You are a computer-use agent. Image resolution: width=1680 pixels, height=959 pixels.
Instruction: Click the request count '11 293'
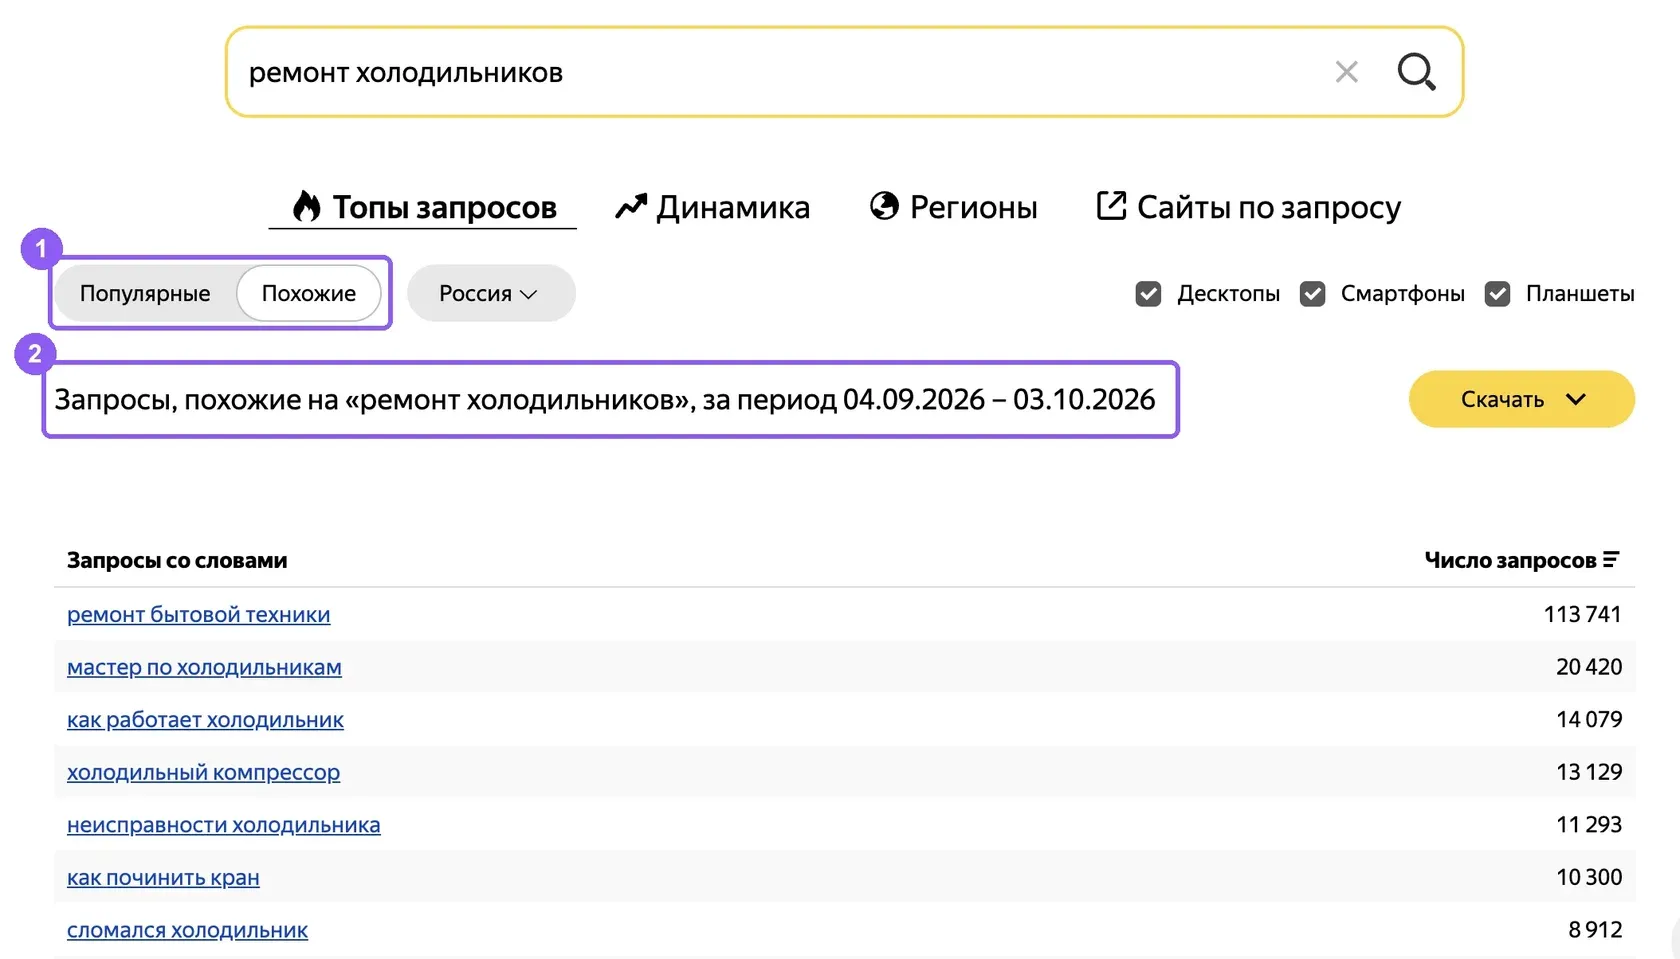[1589, 825]
